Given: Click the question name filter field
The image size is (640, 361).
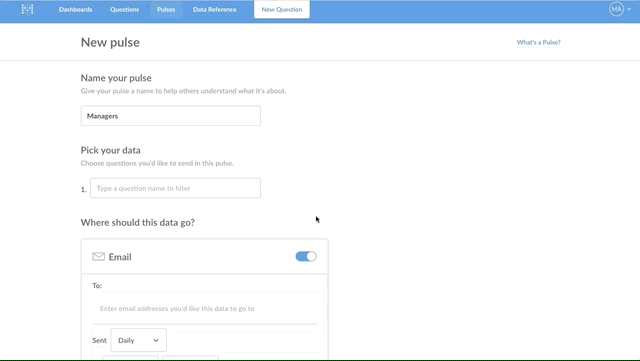Looking at the screenshot, I should (x=176, y=188).
